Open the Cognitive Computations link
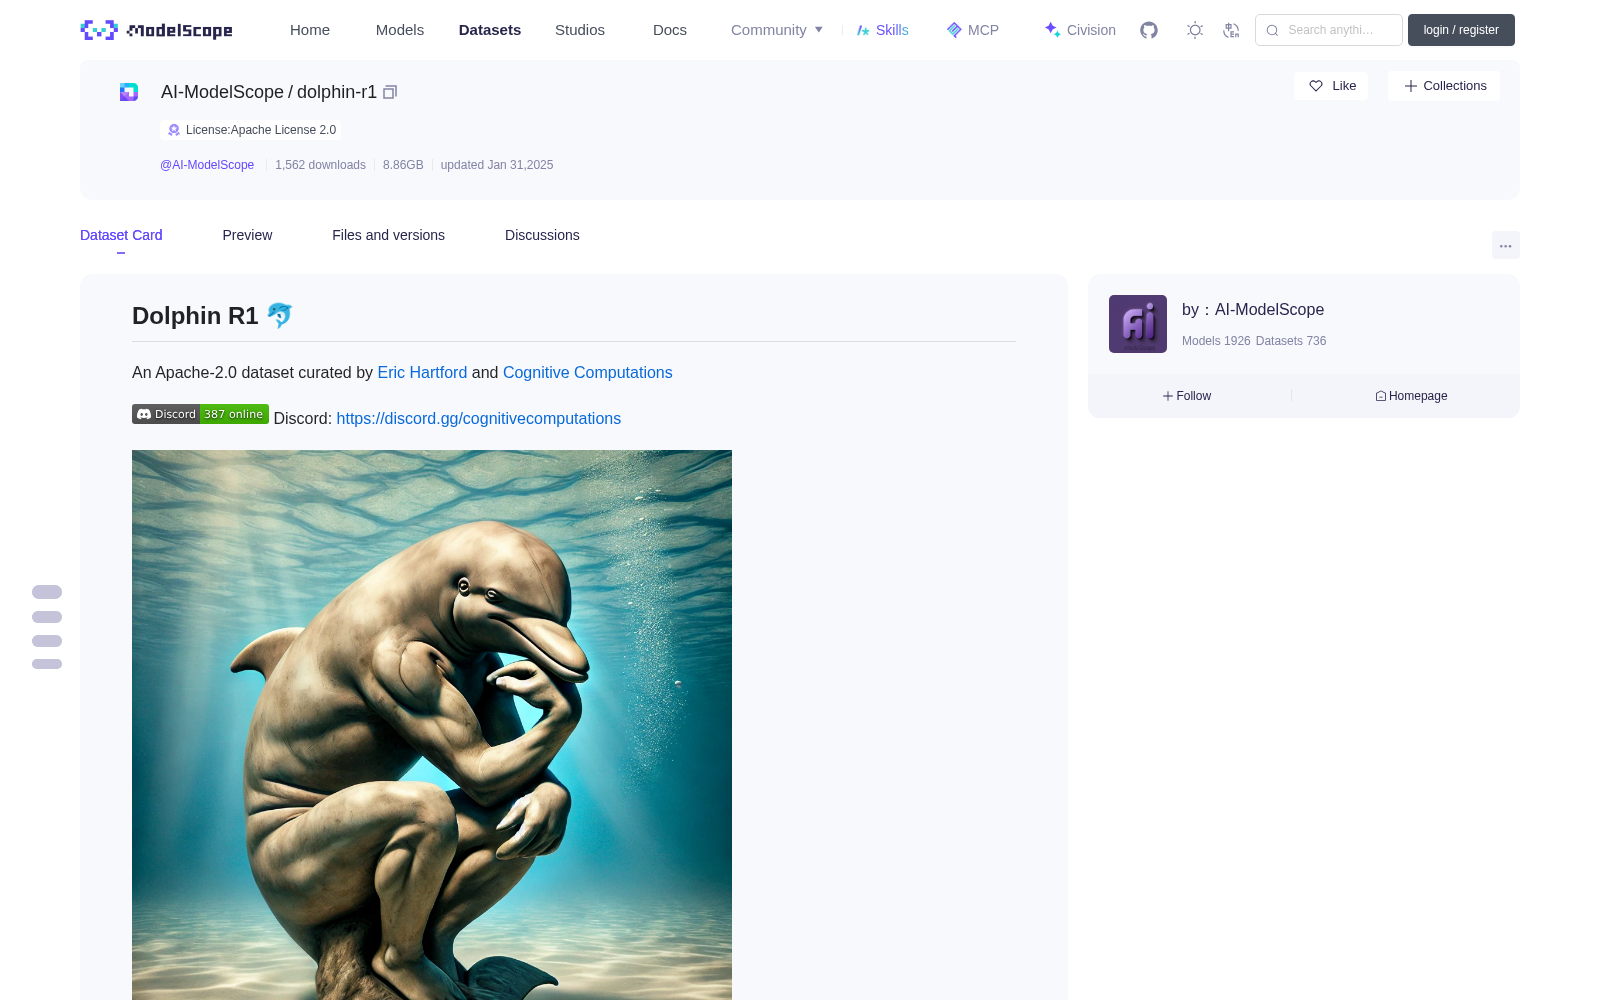 (x=587, y=372)
